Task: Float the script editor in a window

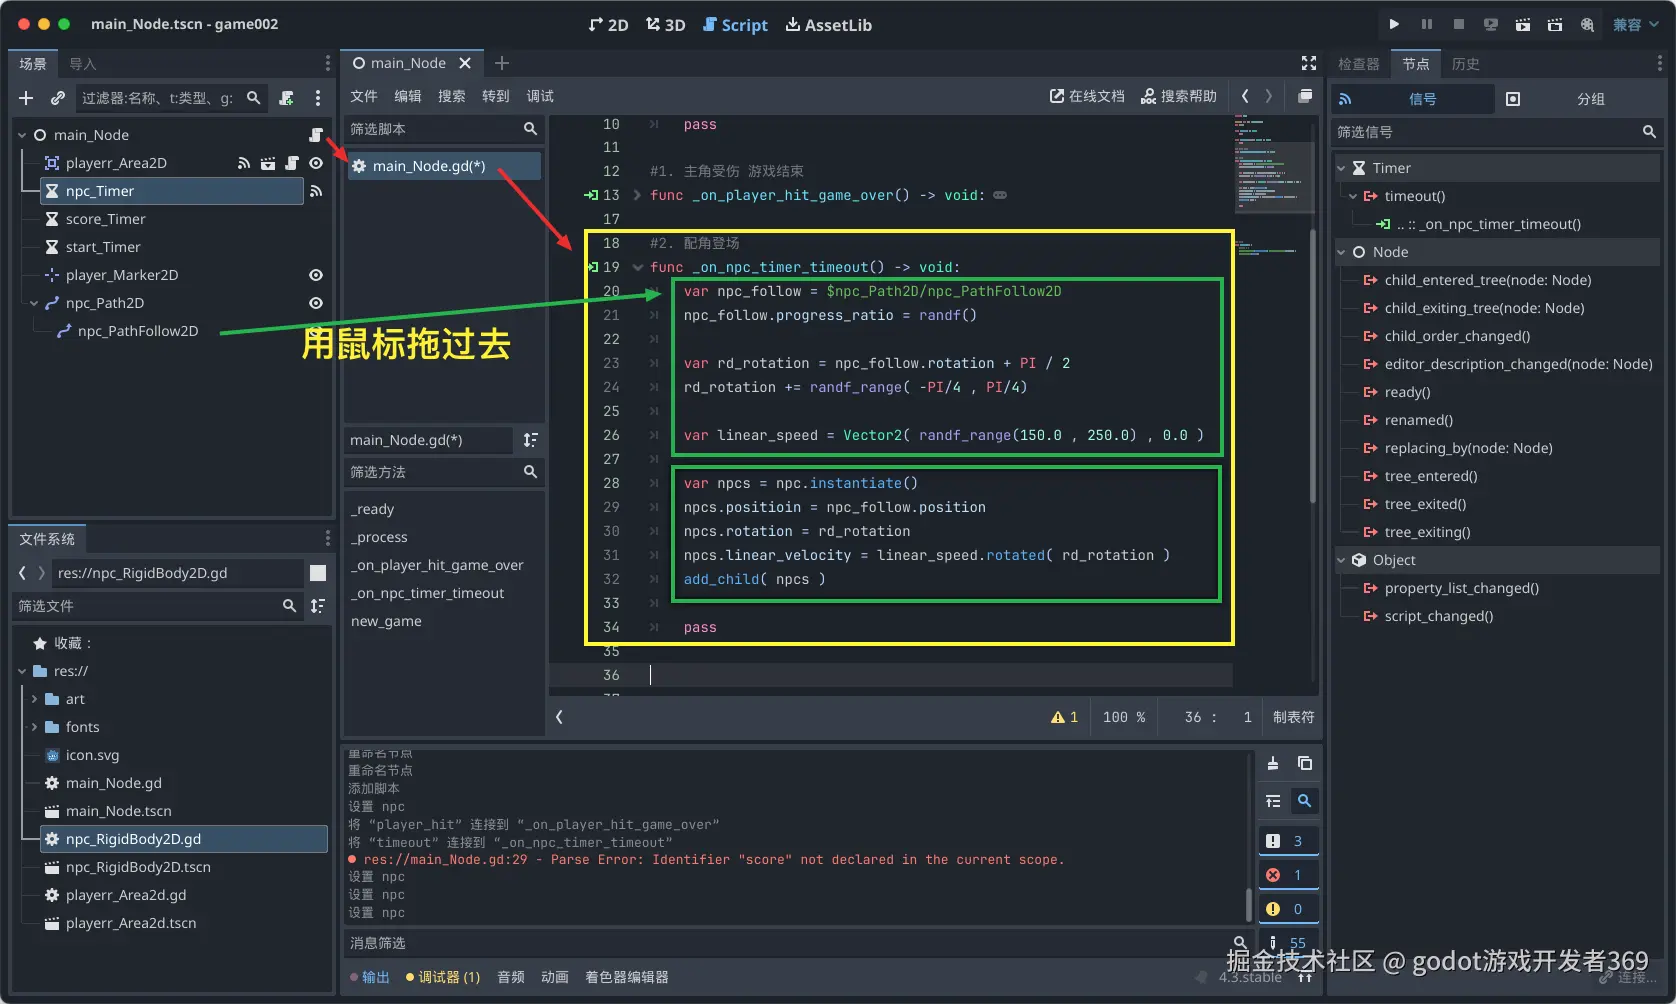Action: 1305,96
